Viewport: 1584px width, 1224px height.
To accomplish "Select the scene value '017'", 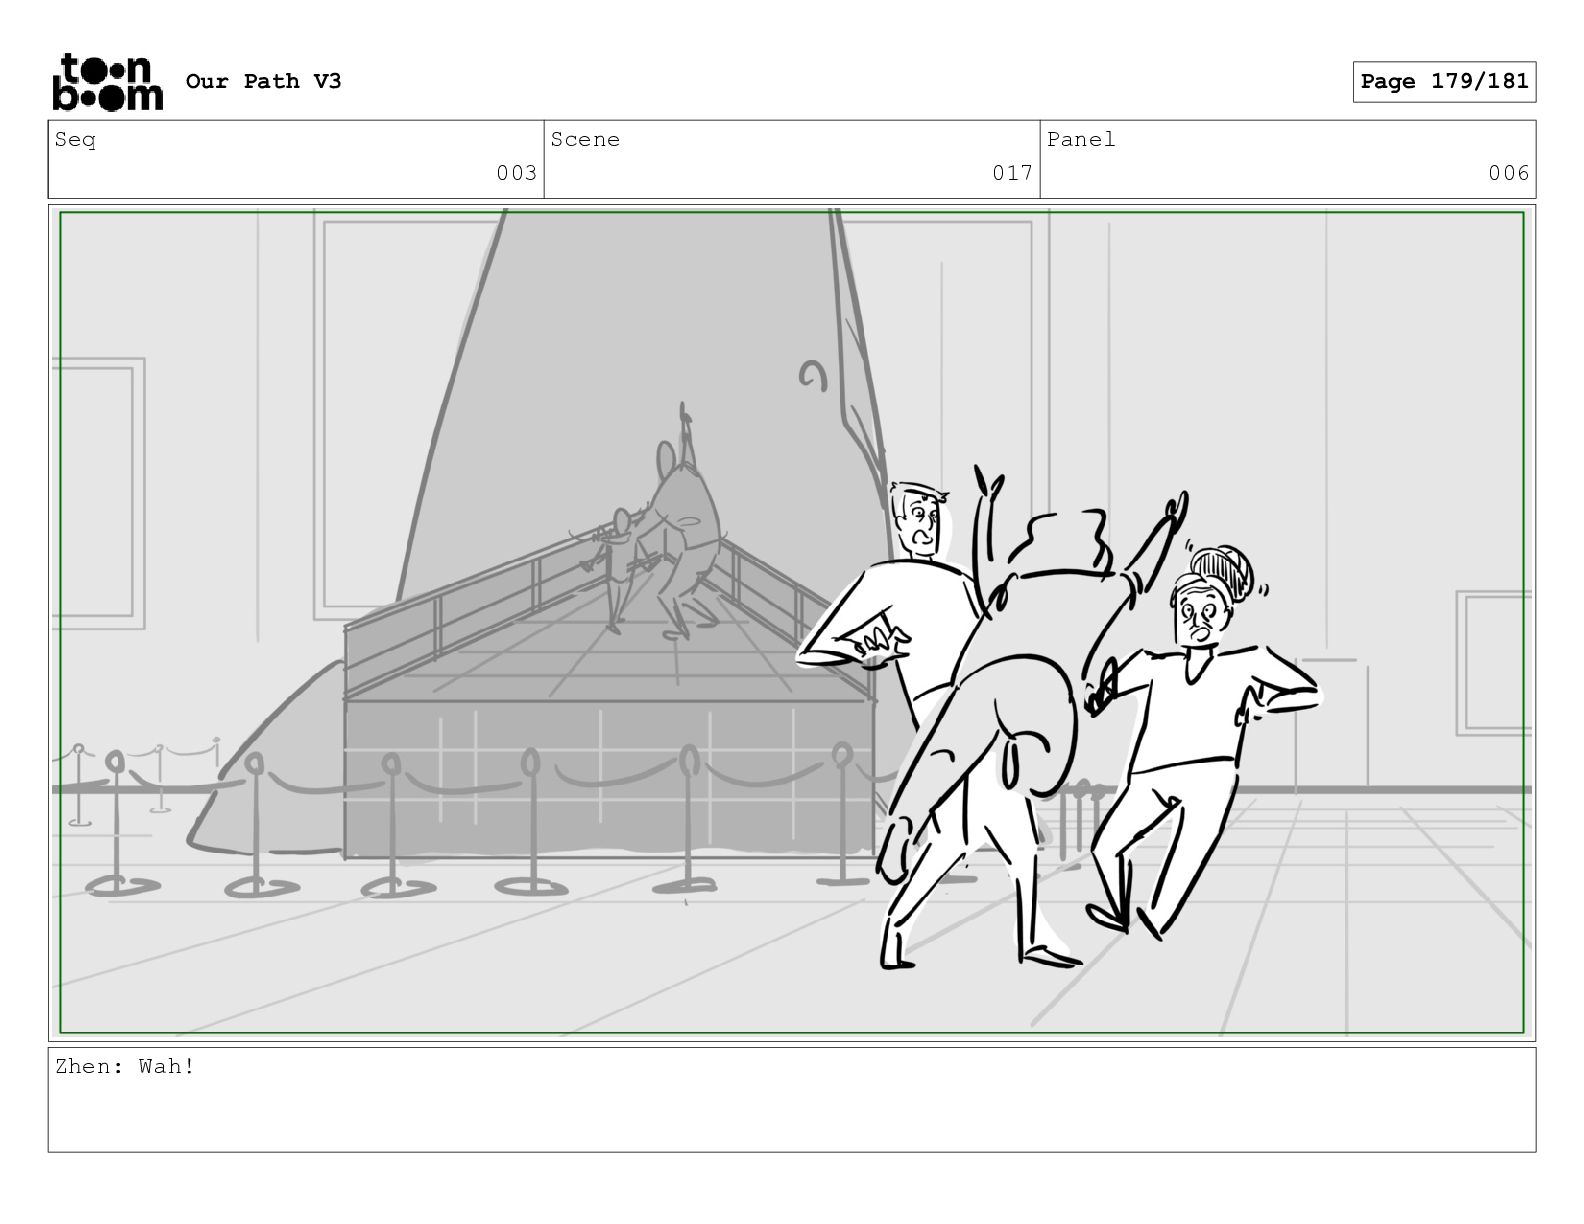I will pyautogui.click(x=1012, y=173).
